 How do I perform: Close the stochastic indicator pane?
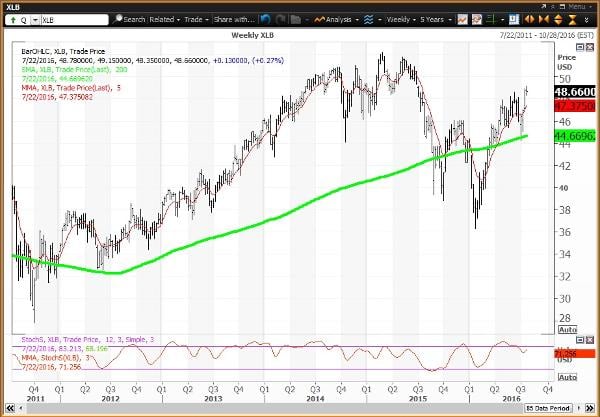(590, 340)
